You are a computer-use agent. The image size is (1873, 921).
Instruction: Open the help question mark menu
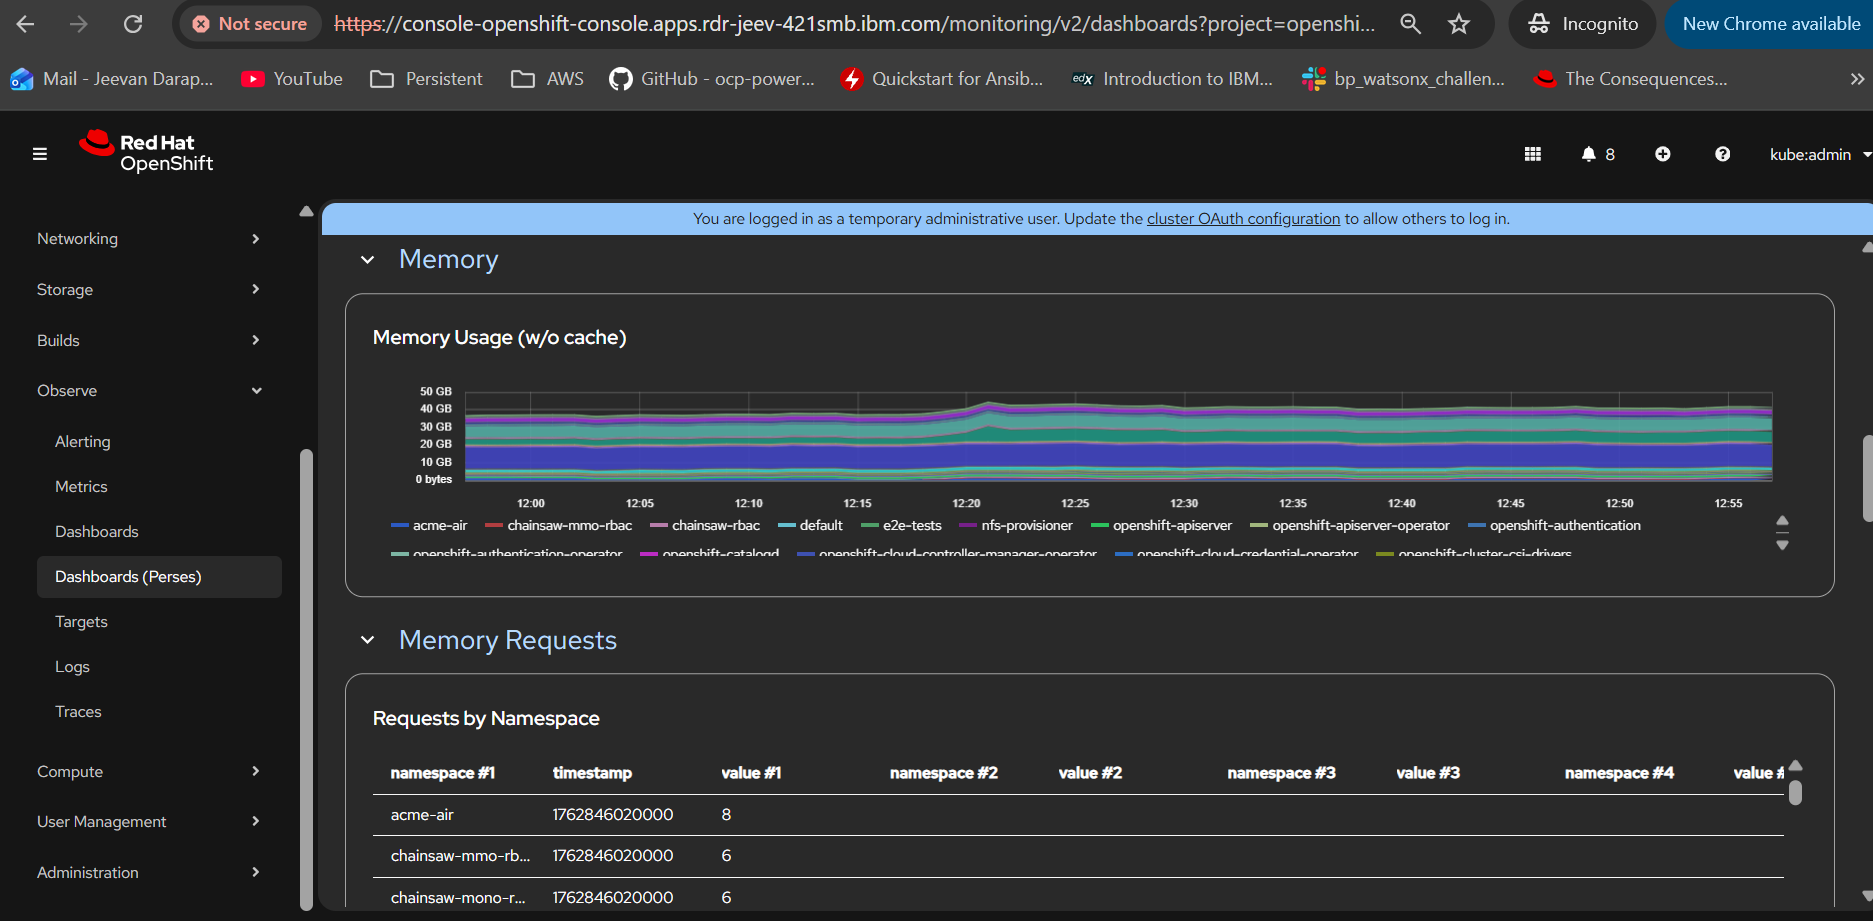[1722, 154]
